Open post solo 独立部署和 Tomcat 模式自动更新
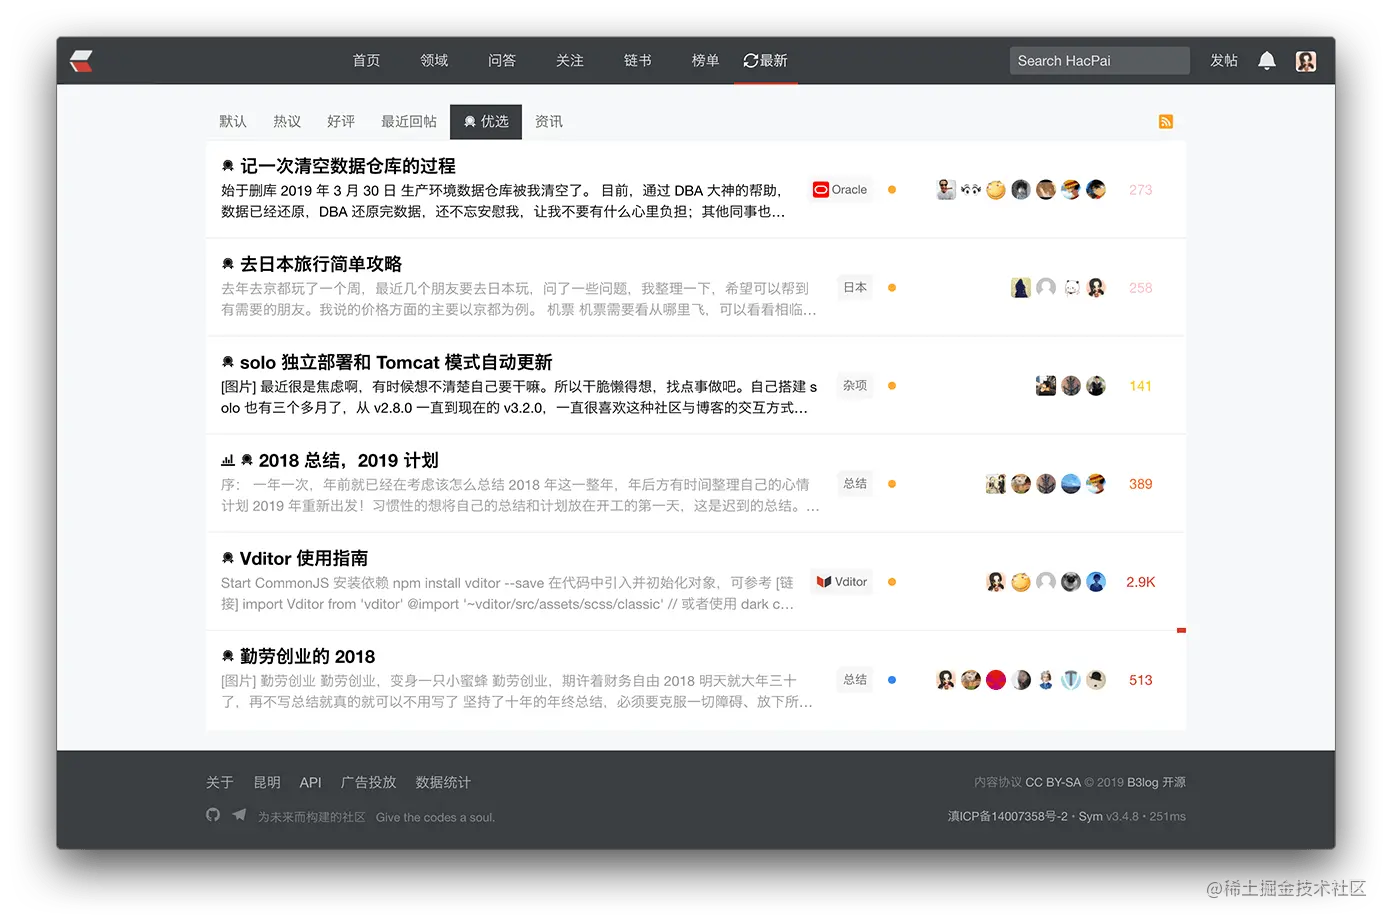Image resolution: width=1391 pixels, height=923 pixels. 396,362
